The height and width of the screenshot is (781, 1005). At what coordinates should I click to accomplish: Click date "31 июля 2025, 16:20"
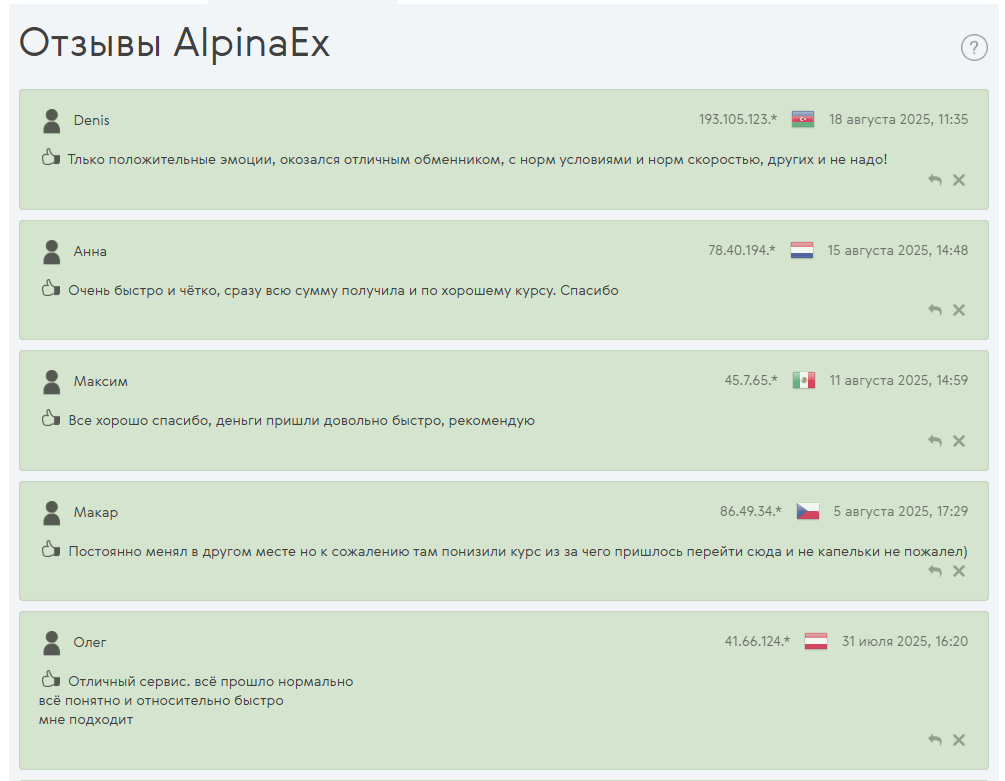click(904, 641)
